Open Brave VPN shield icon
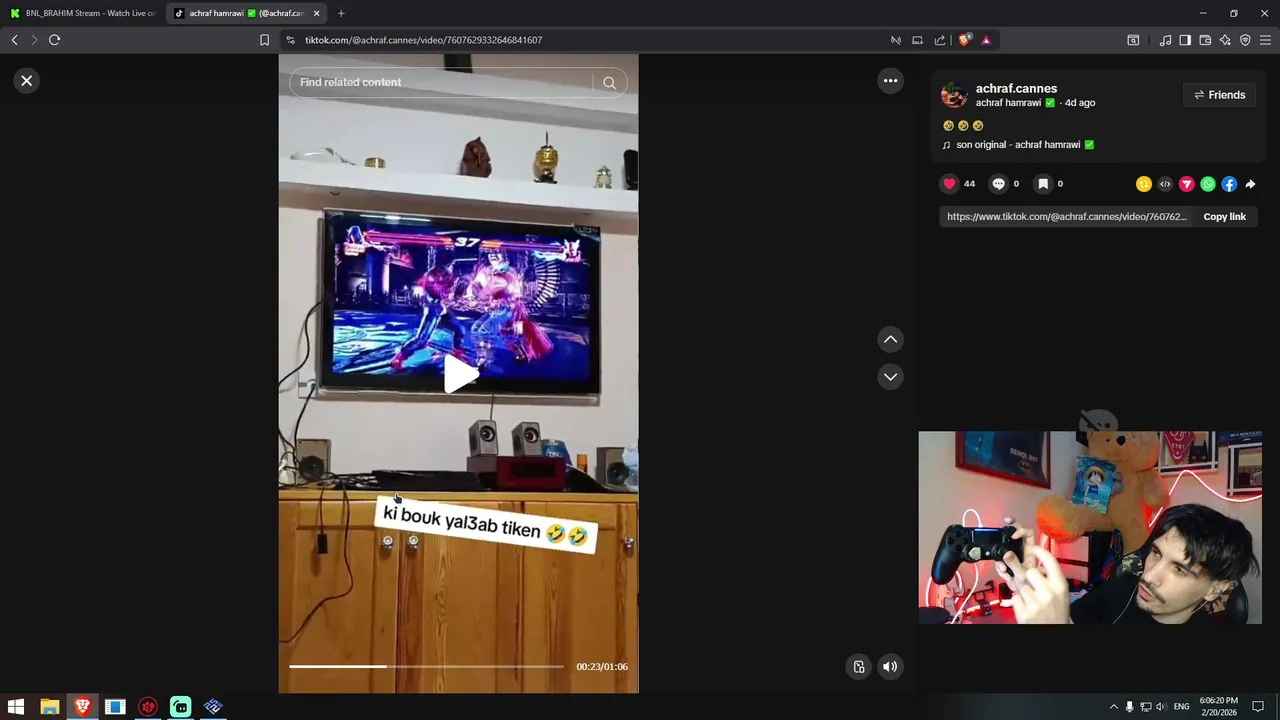Image resolution: width=1280 pixels, height=720 pixels. click(1245, 40)
